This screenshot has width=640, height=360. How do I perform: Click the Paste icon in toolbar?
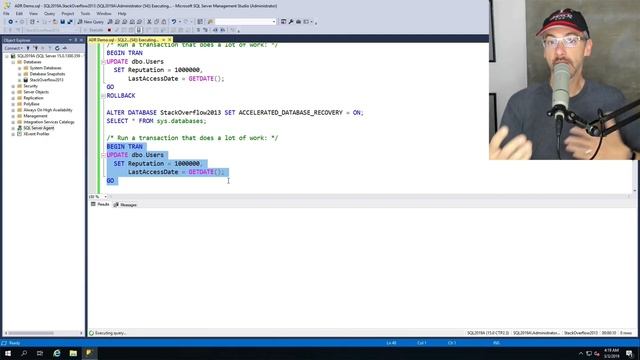[164, 22]
